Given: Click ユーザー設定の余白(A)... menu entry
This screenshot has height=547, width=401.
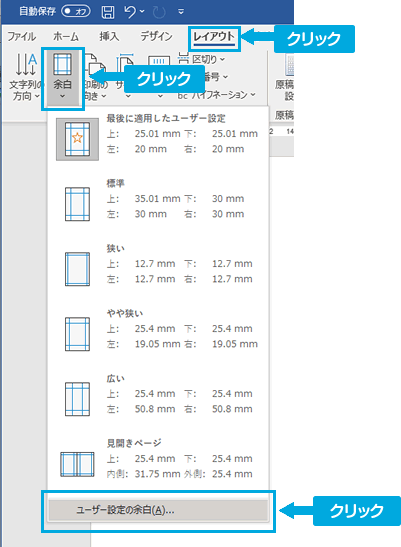Looking at the screenshot, I should pos(158,510).
